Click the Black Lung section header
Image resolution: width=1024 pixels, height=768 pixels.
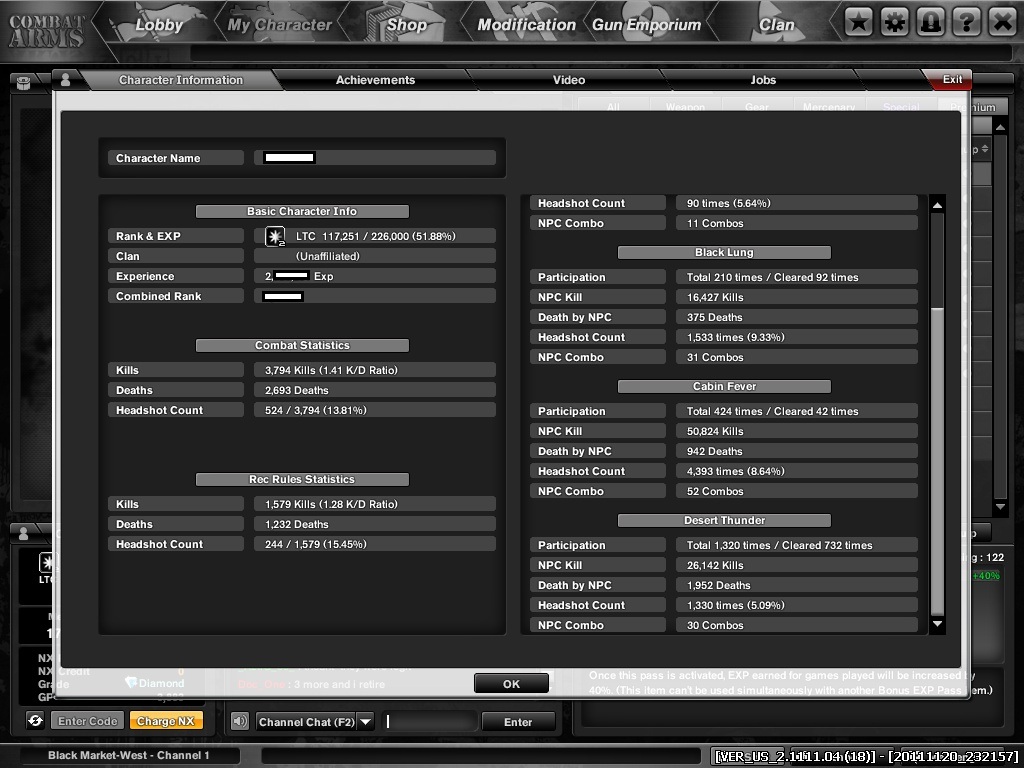724,252
